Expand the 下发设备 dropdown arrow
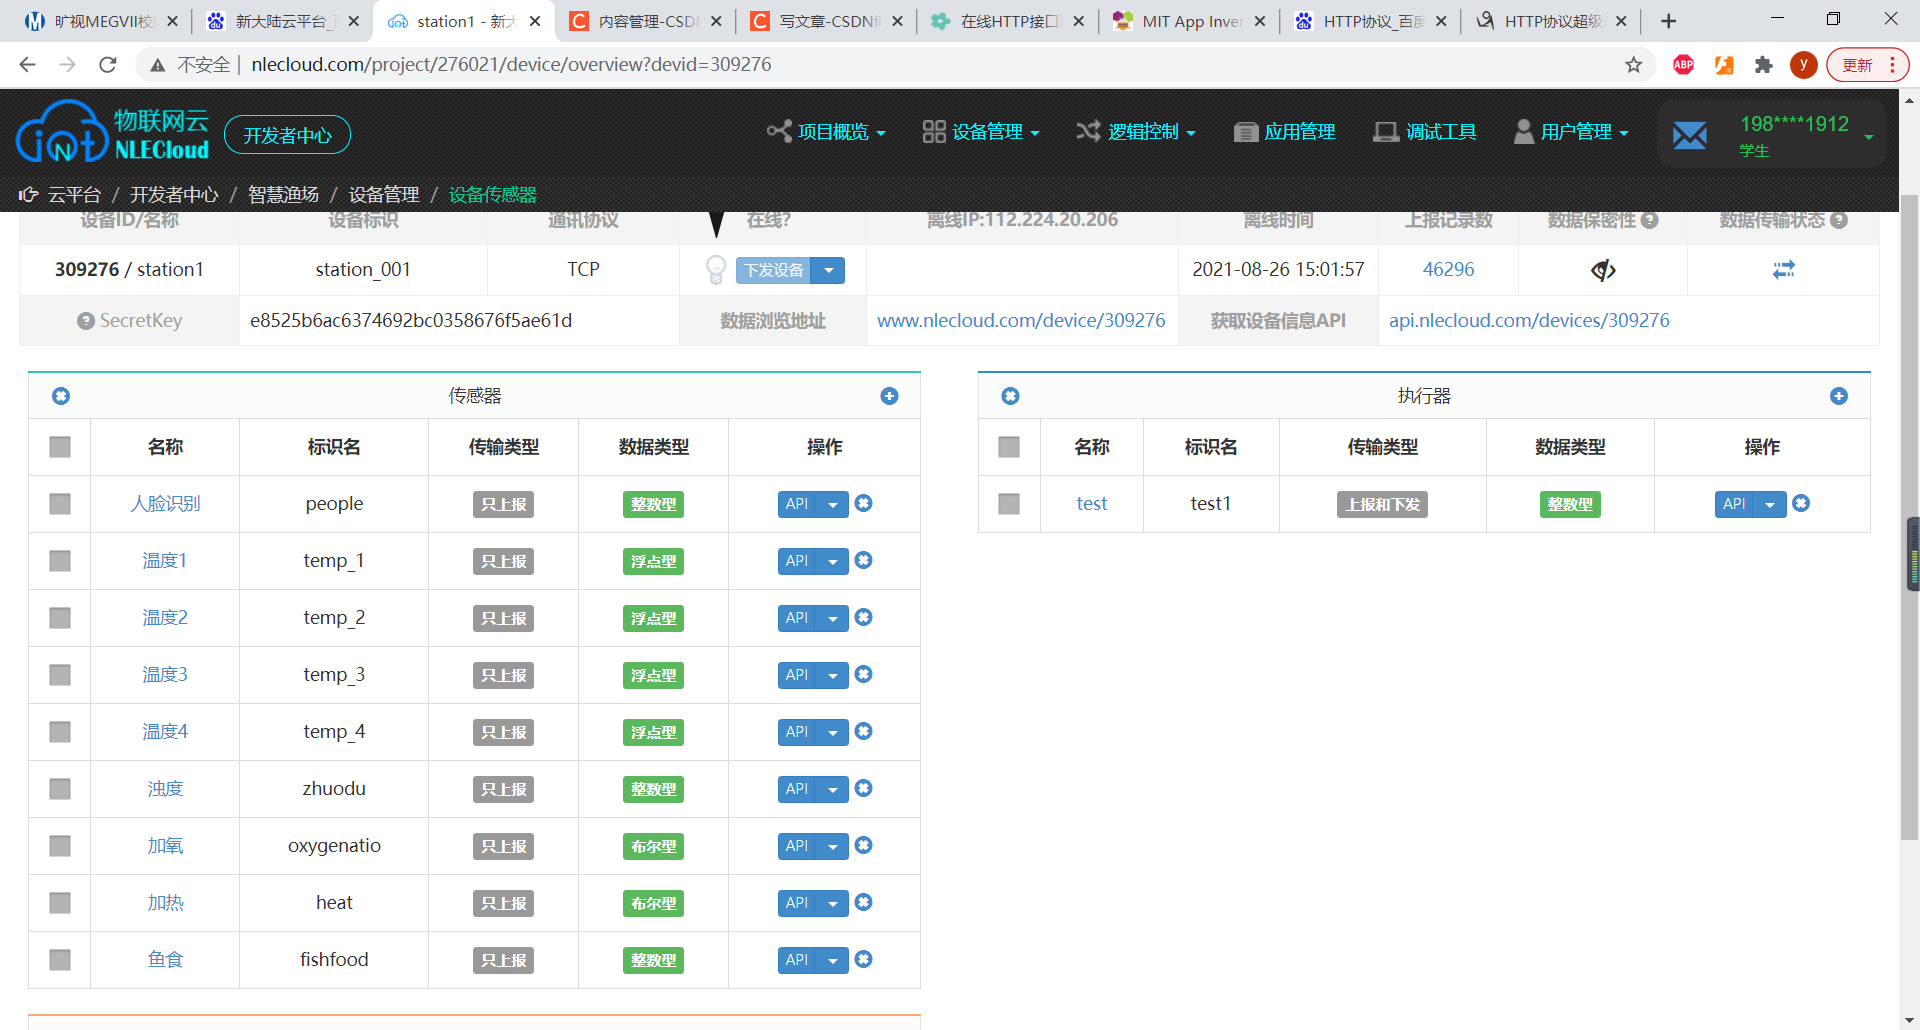 [x=828, y=270]
